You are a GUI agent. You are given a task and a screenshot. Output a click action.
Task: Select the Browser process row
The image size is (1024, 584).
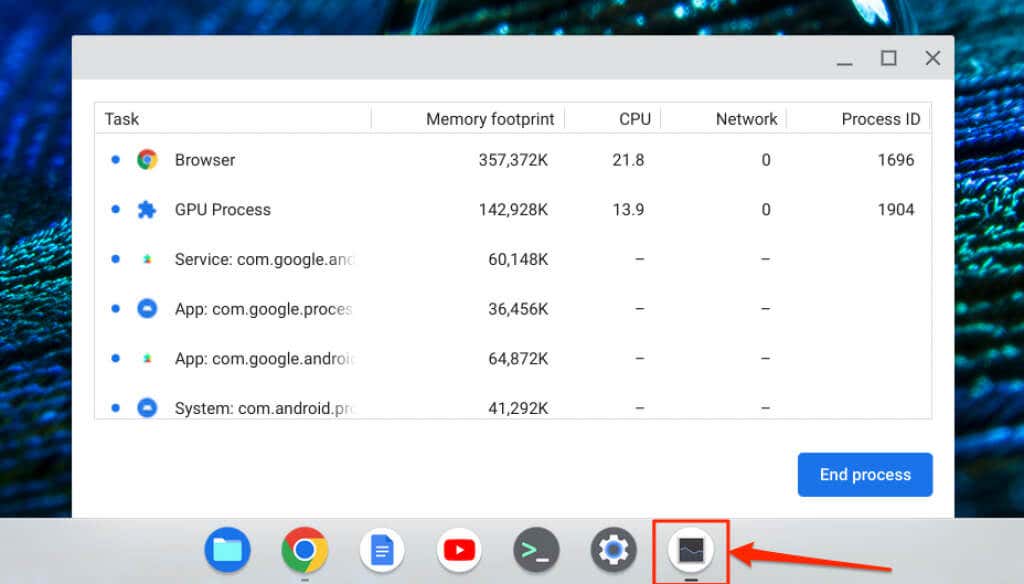click(x=513, y=160)
